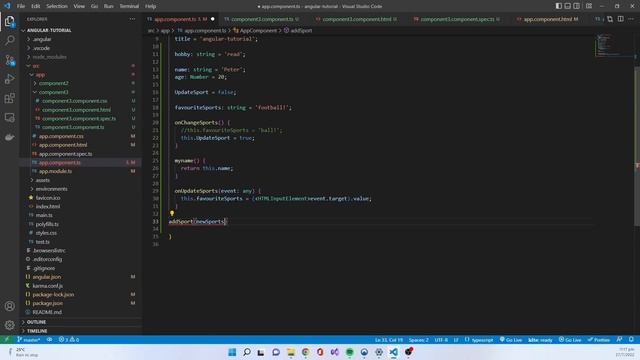Click AppComponent in the breadcrumbs
The width and height of the screenshot is (640, 360).
(x=258, y=31)
